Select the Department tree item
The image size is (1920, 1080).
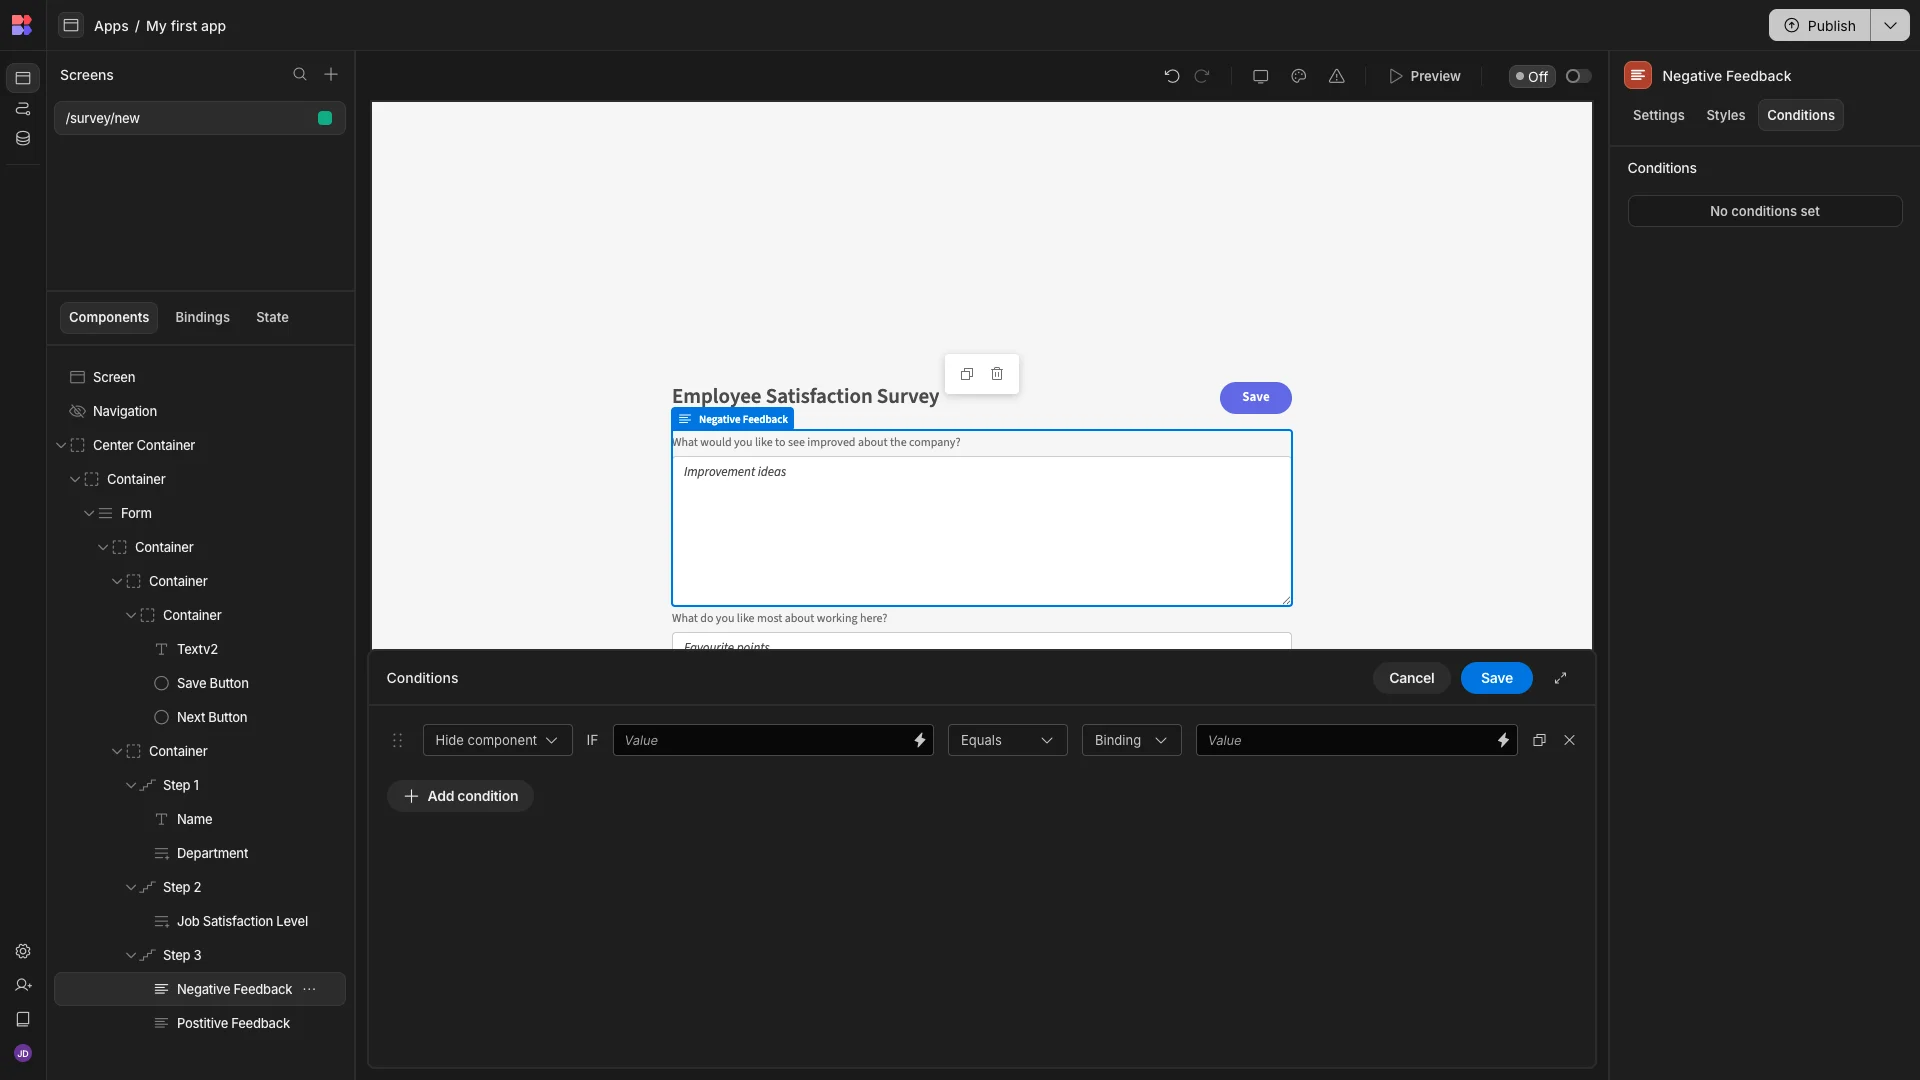point(200,853)
